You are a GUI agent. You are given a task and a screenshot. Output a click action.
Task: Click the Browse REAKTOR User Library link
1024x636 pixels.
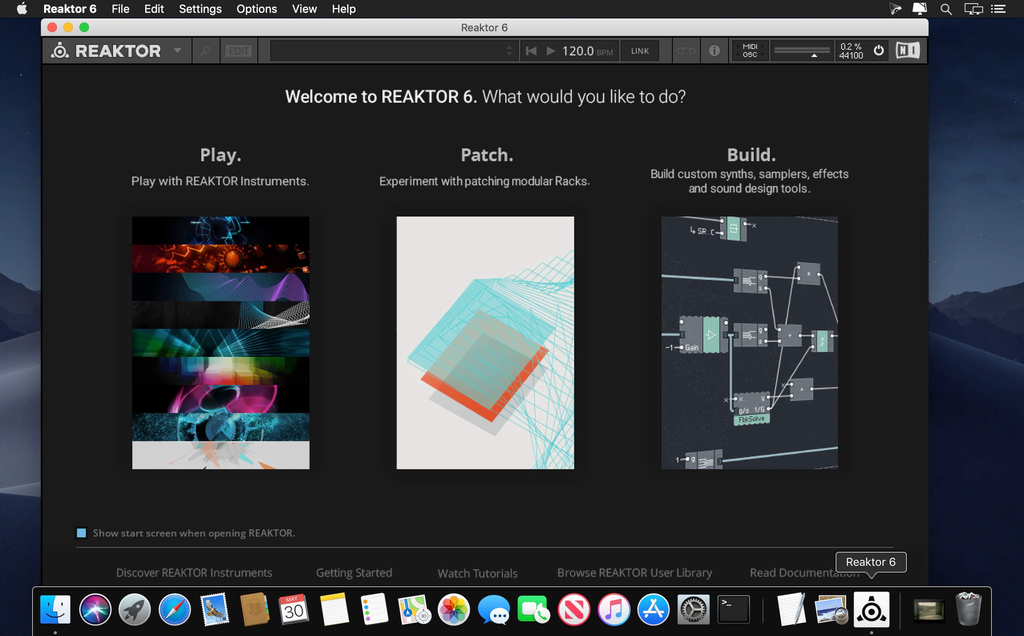coord(634,573)
